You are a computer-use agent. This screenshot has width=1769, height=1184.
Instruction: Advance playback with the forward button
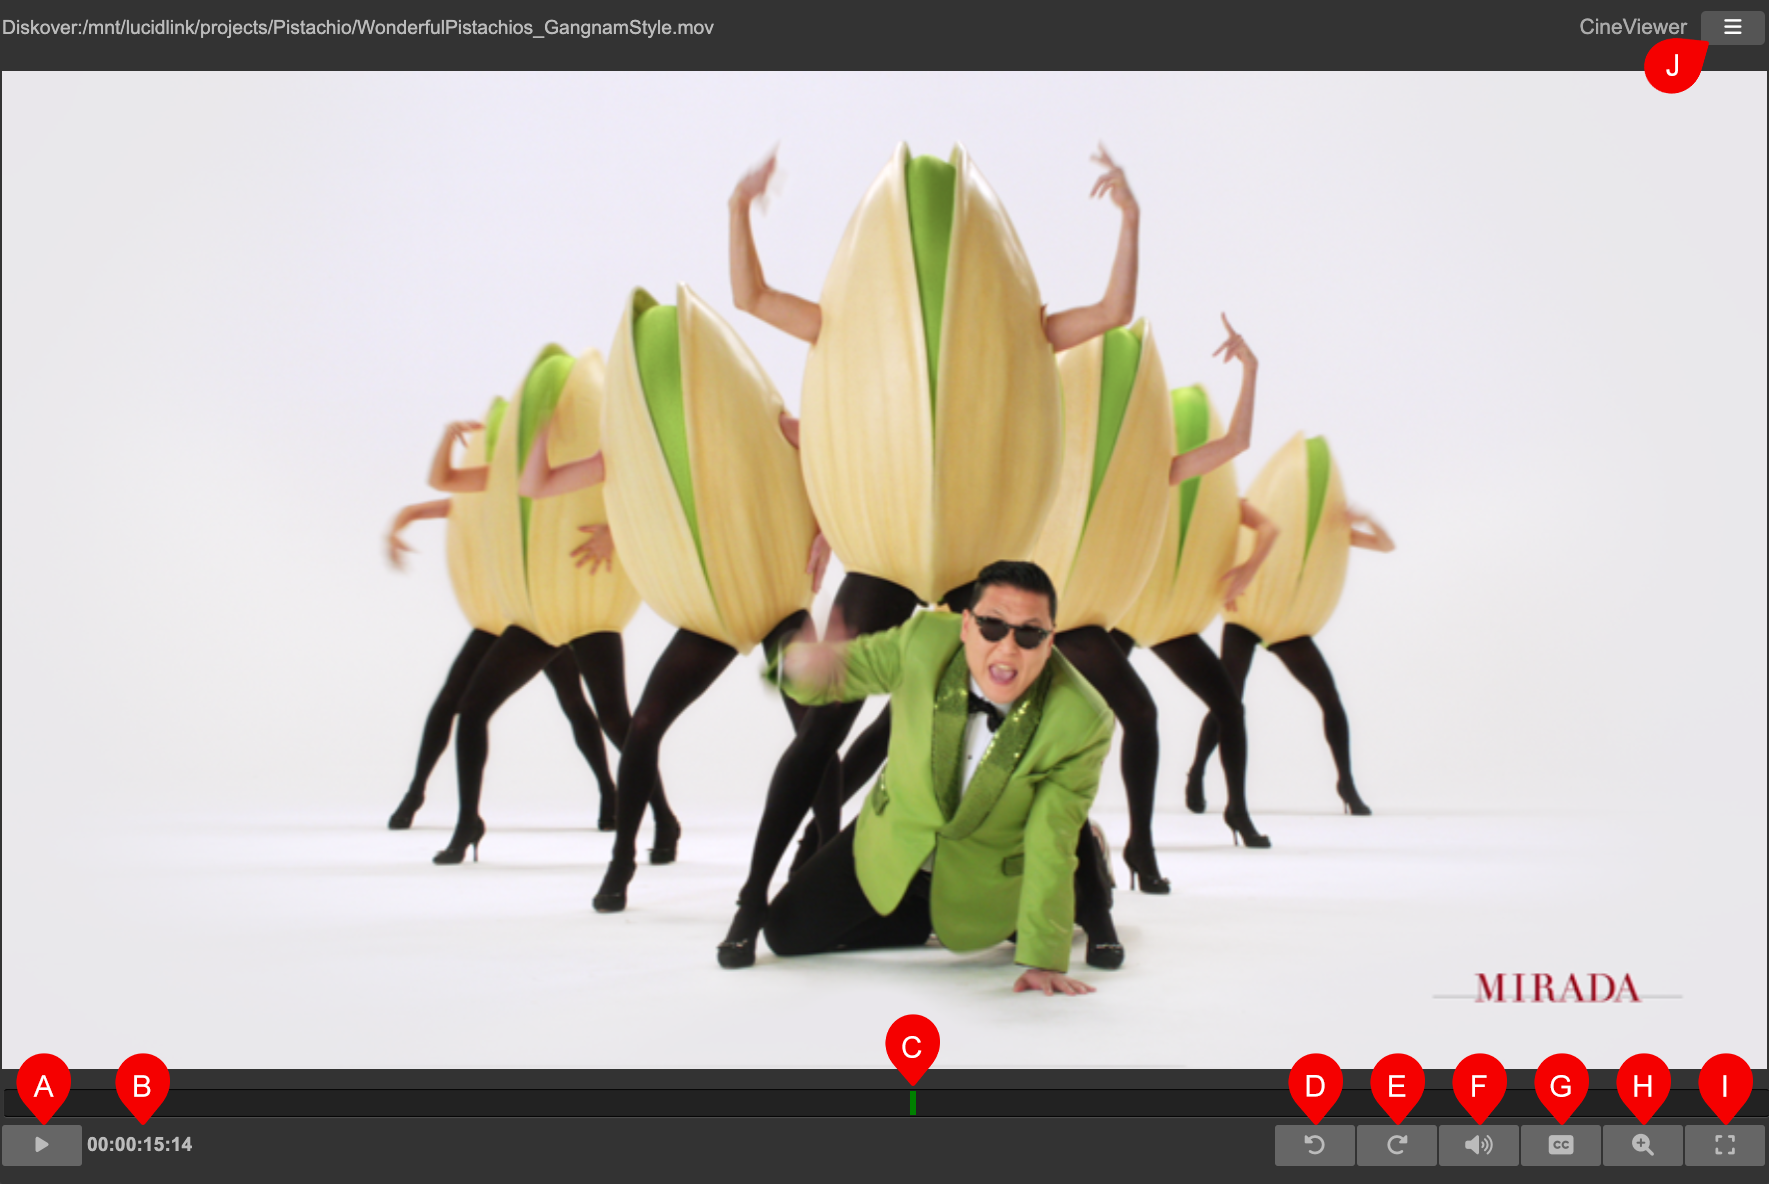coord(1397,1145)
